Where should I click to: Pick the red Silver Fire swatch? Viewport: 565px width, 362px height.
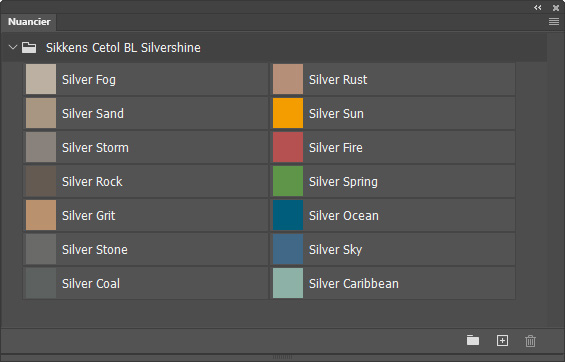coord(288,147)
